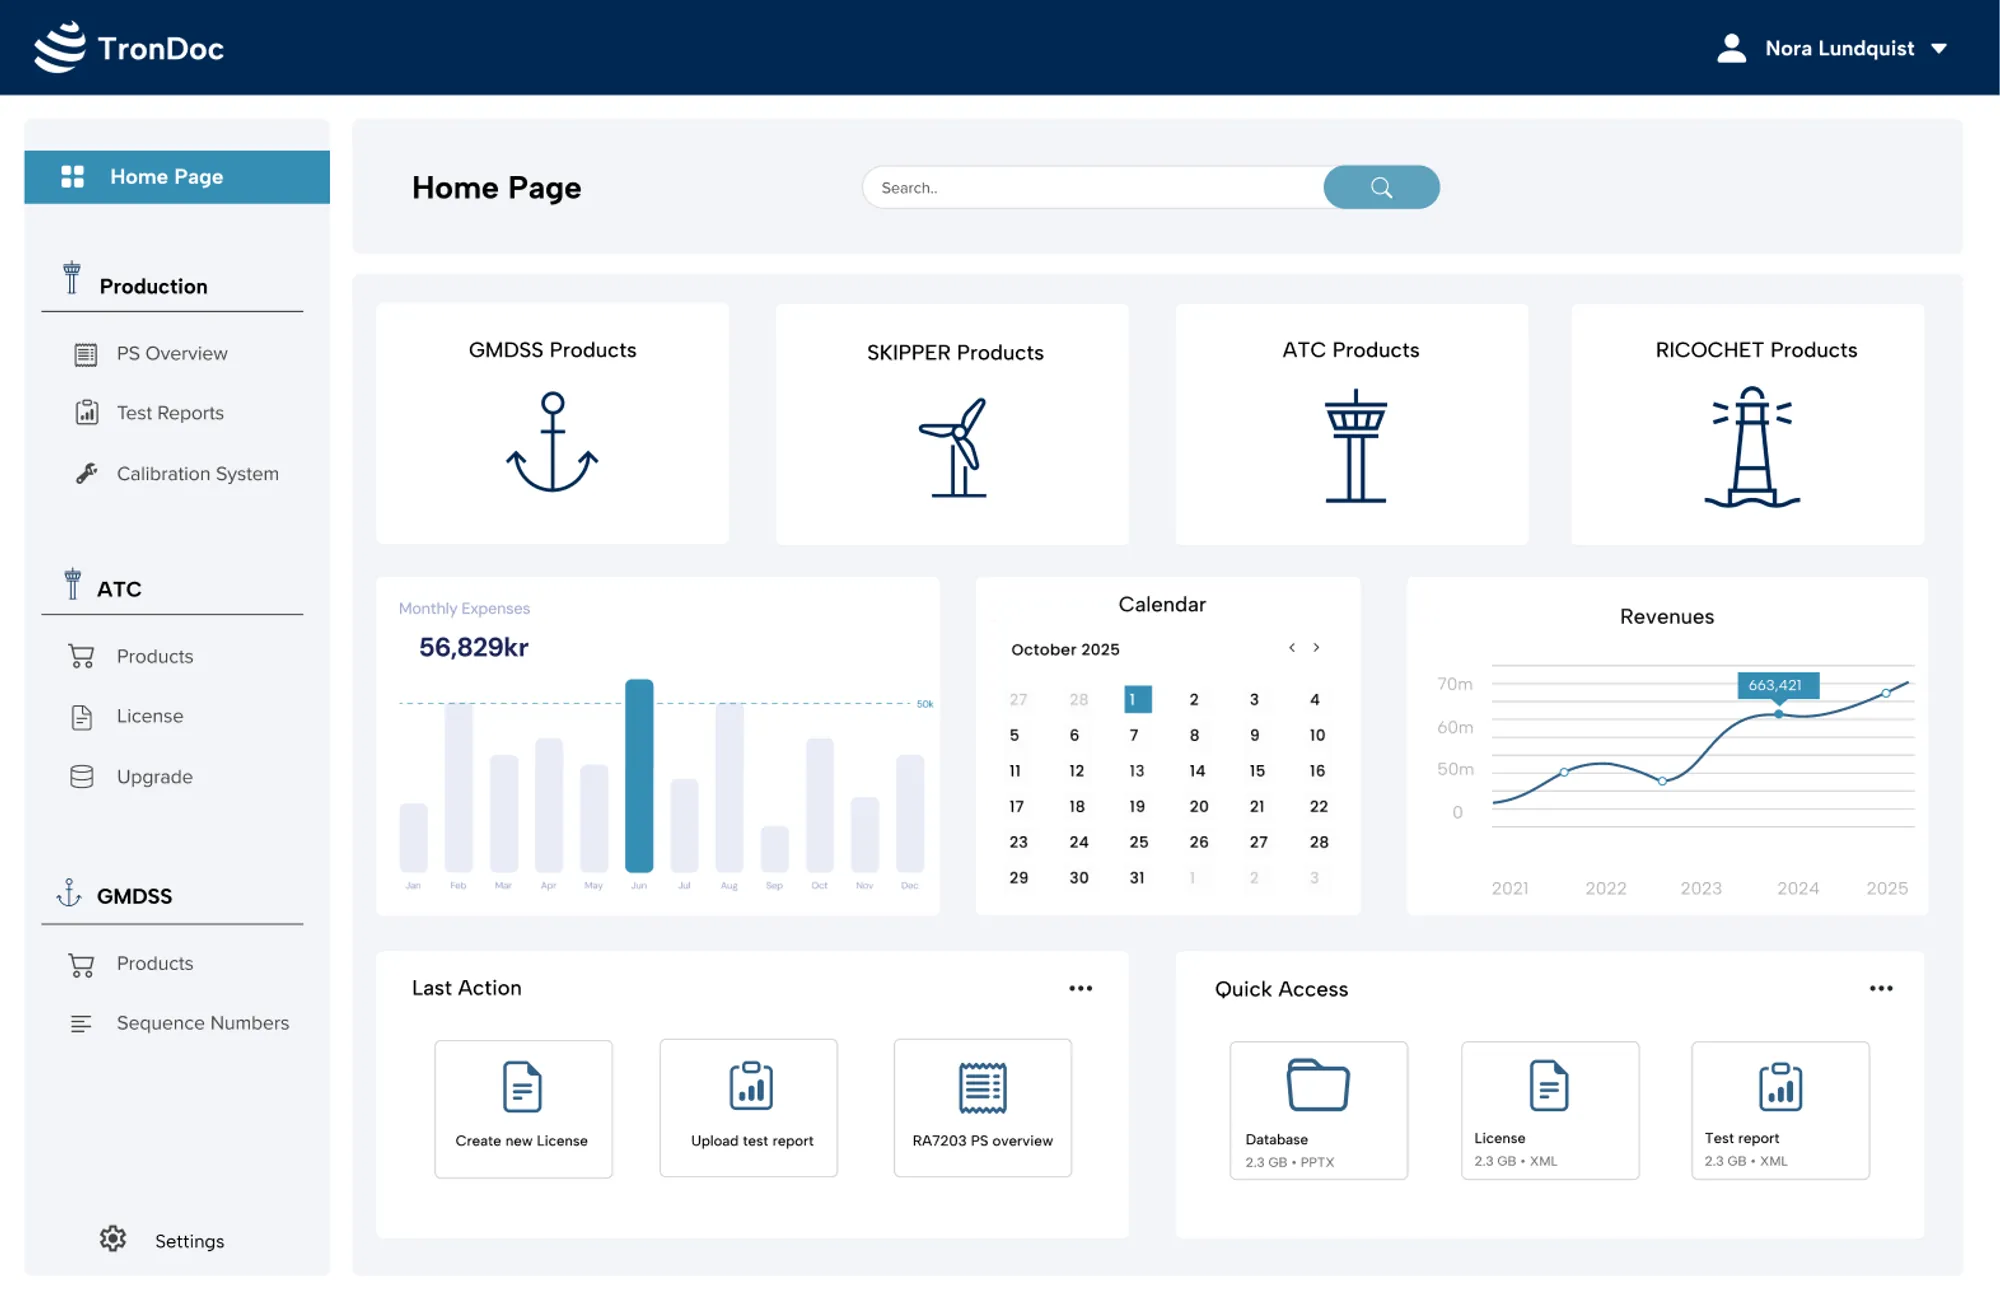Click the Database folder icon in Quick Access

(1318, 1085)
